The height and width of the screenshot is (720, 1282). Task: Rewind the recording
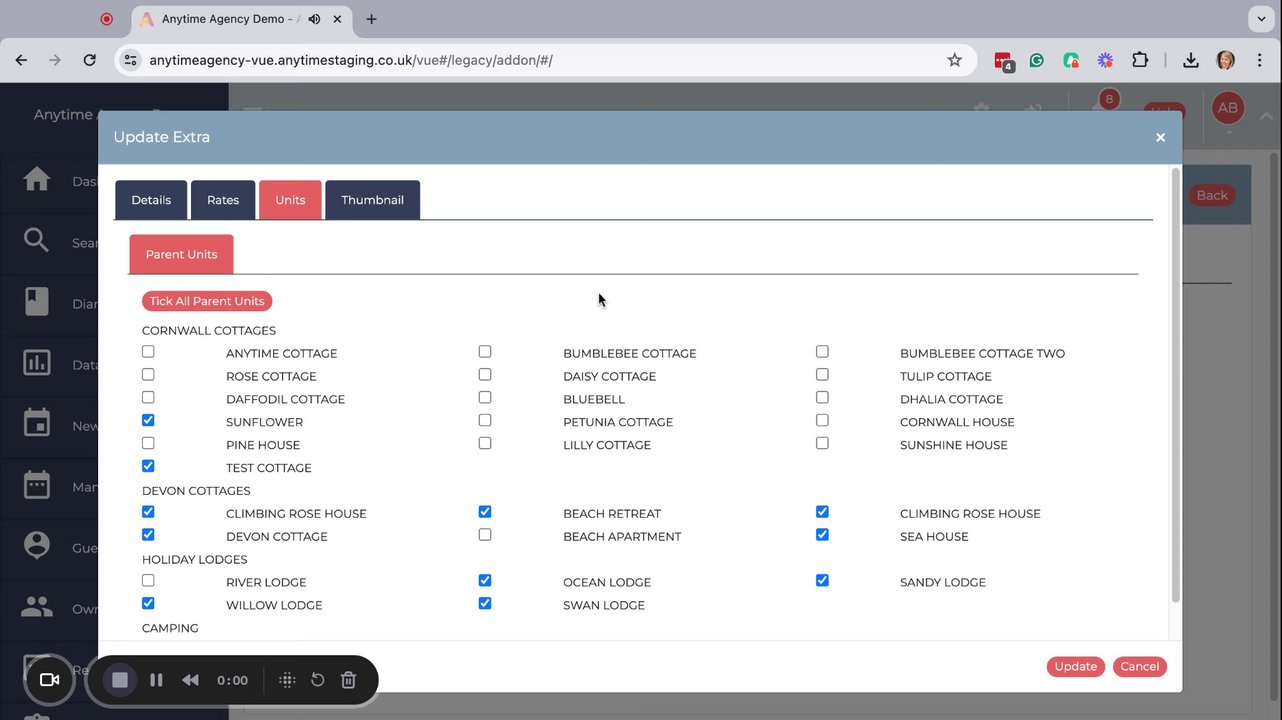coord(190,680)
